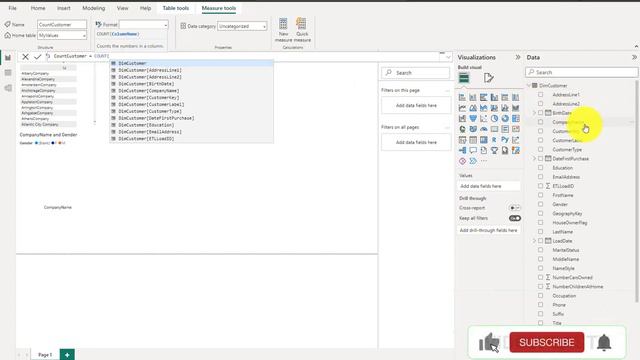Screen dimensions: 640x360
Task: Collapse the DimCustomer table tree
Action: click(529, 86)
